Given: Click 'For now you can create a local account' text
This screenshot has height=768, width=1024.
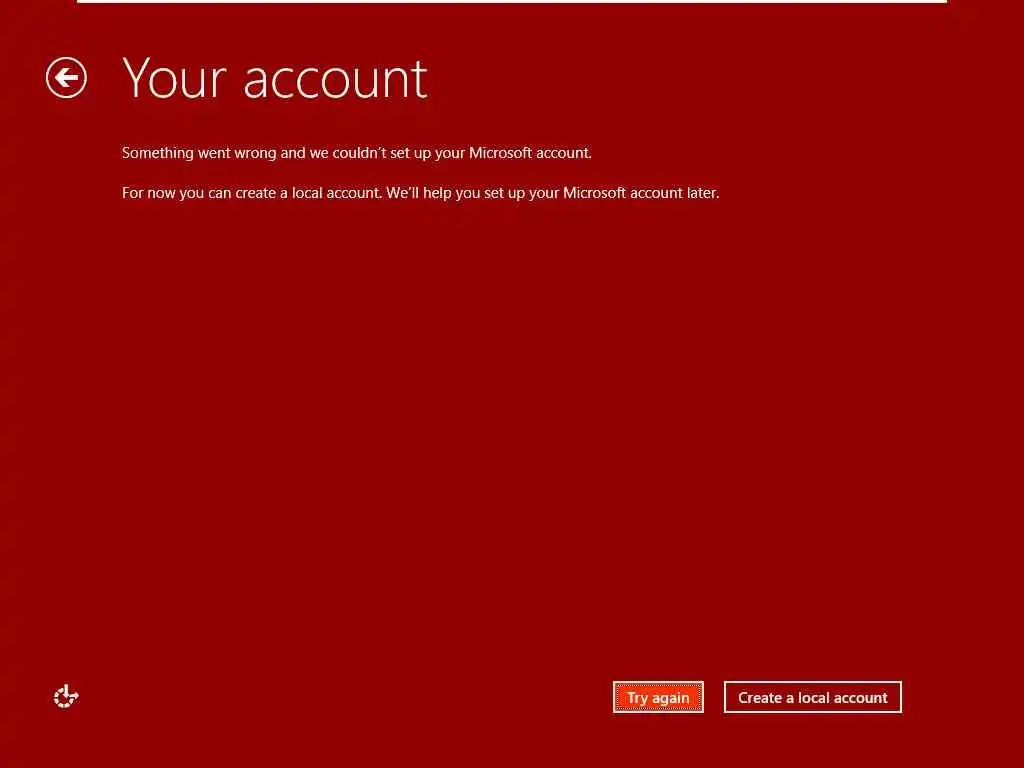Looking at the screenshot, I should pos(421,193).
